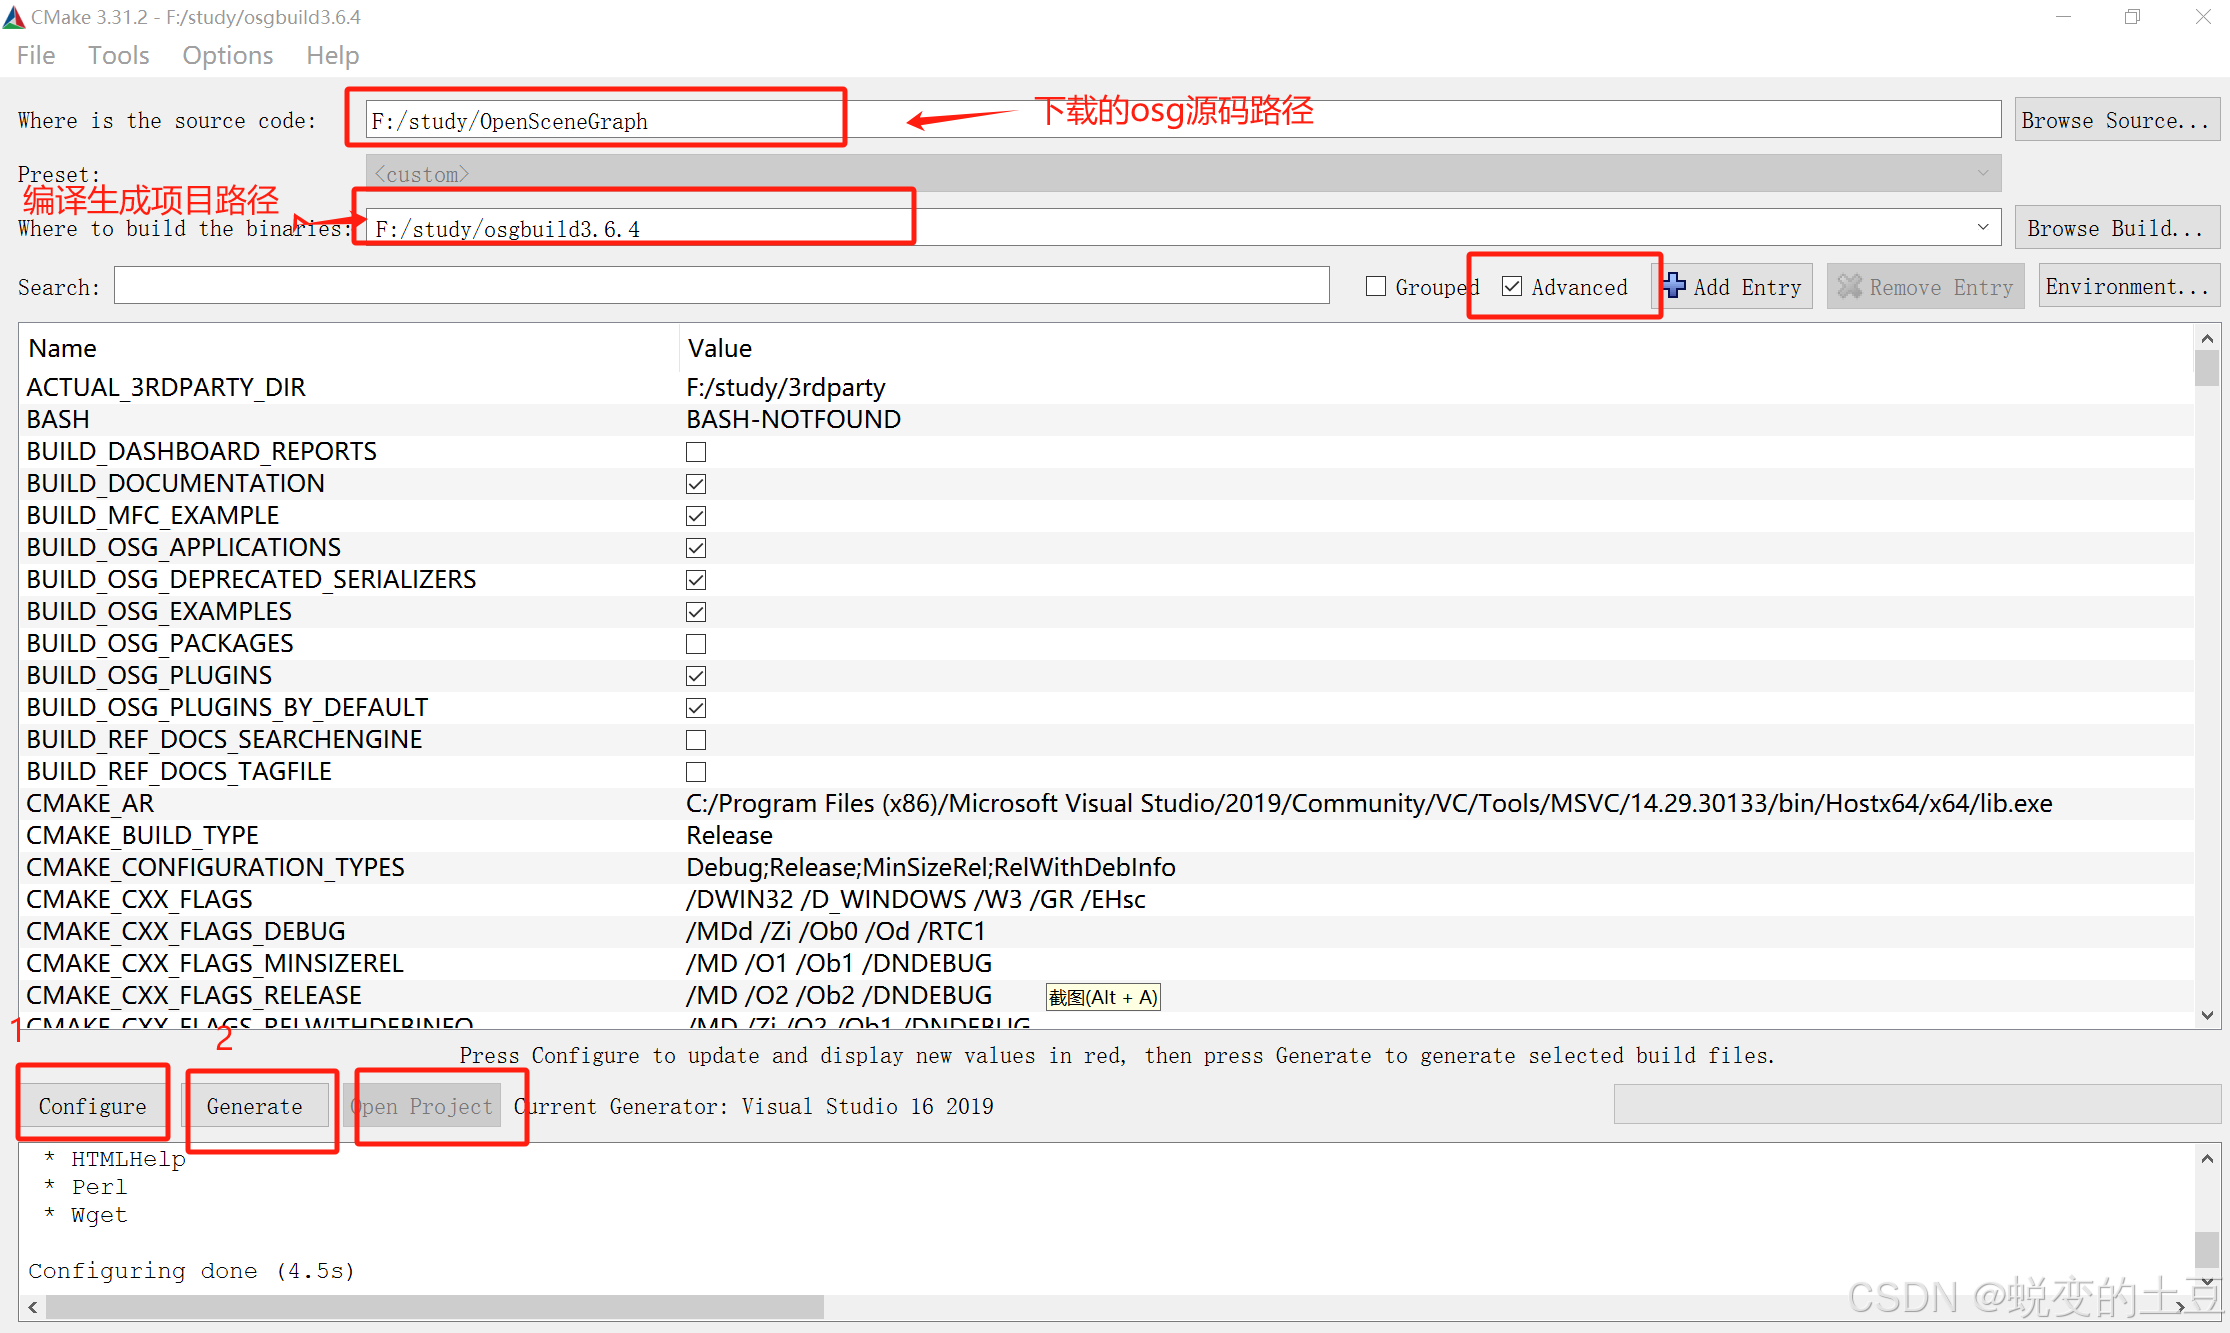Select the CMAKE_BUILD_TYPE Release value

click(x=729, y=835)
